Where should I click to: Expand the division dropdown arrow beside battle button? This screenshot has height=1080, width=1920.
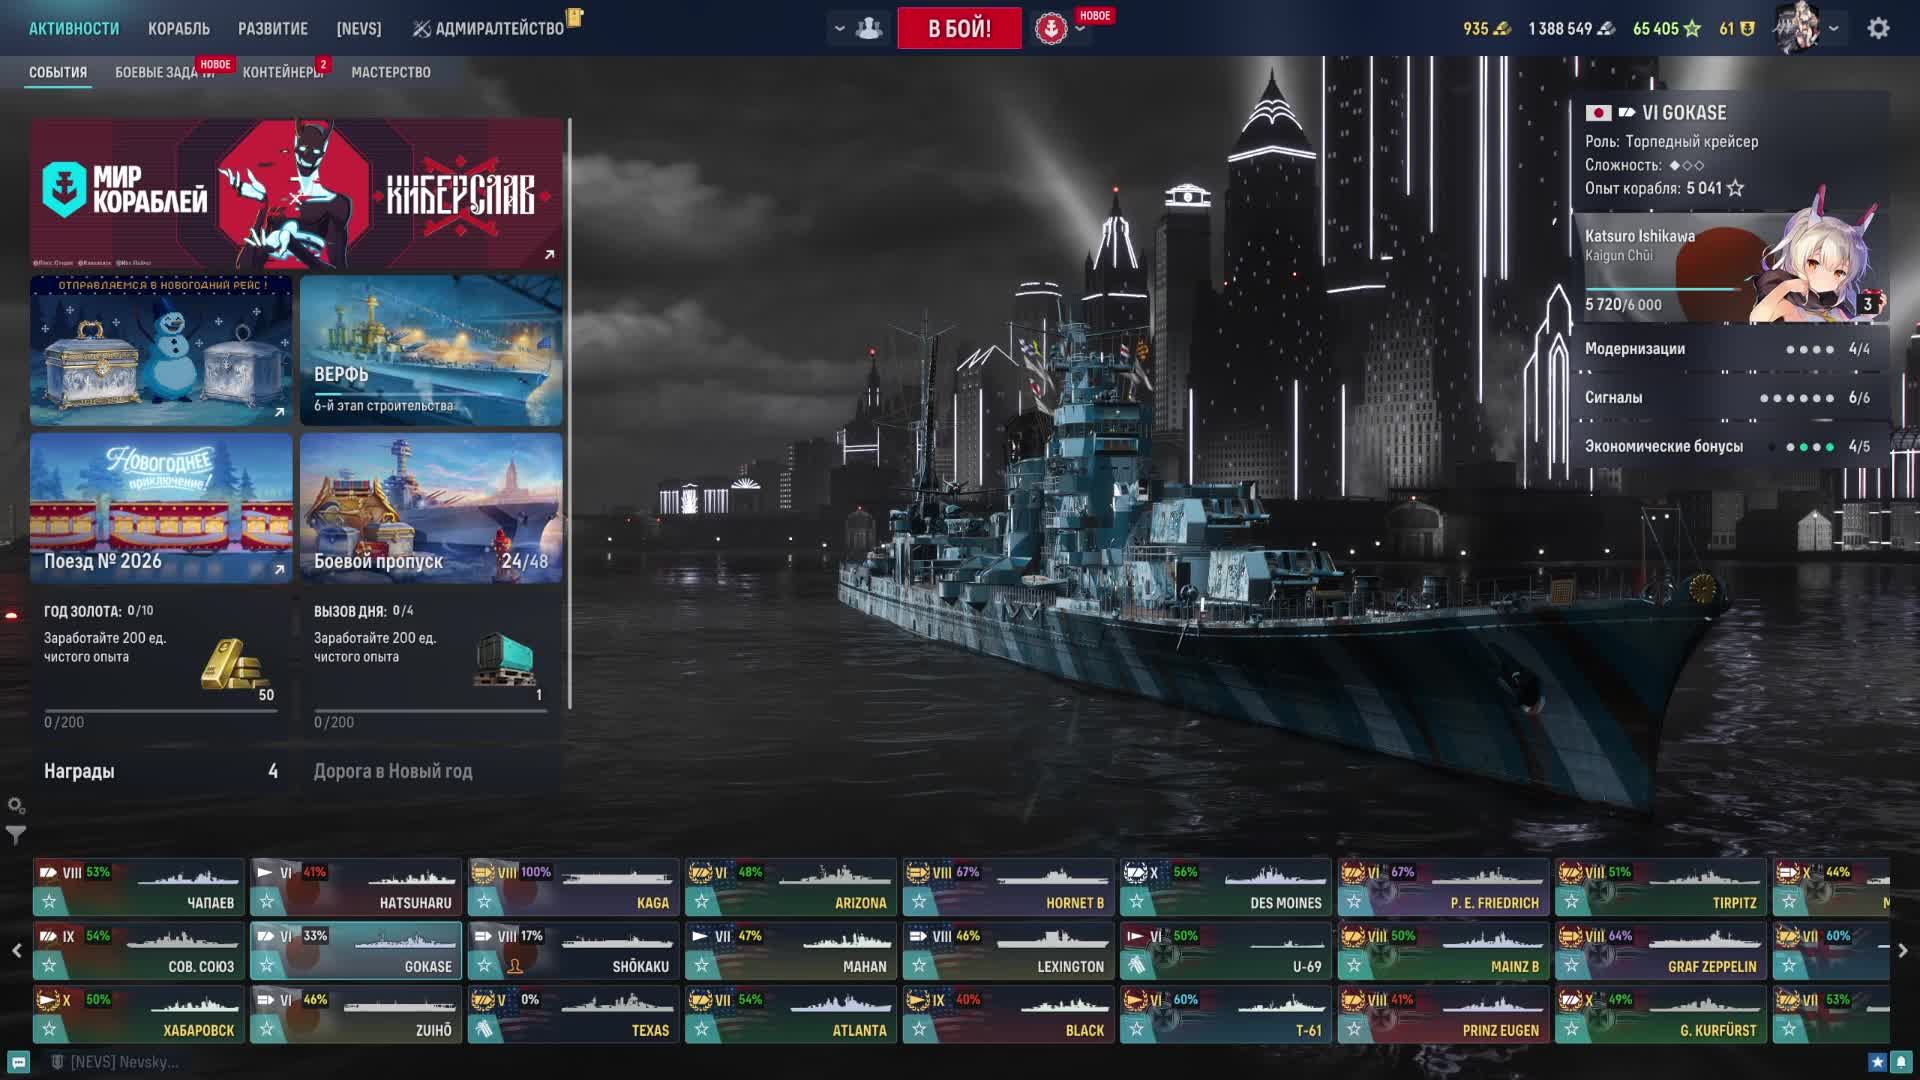(839, 29)
